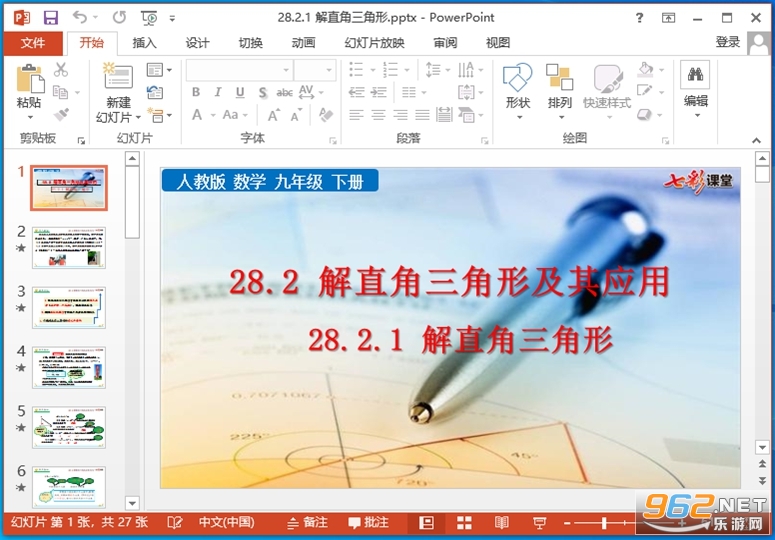Open the File (文件) tab
775x540 pixels.
(33, 43)
